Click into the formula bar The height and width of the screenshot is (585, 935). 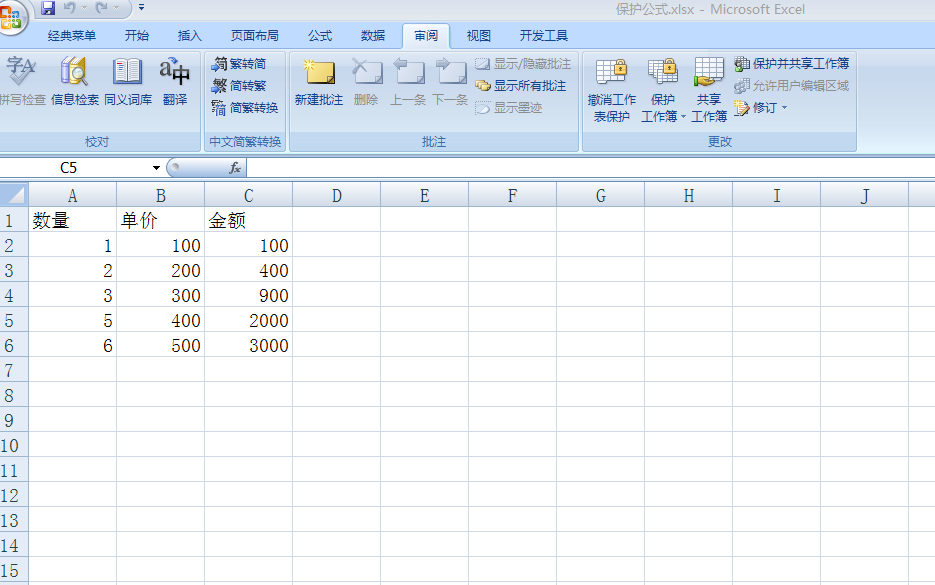(590, 168)
